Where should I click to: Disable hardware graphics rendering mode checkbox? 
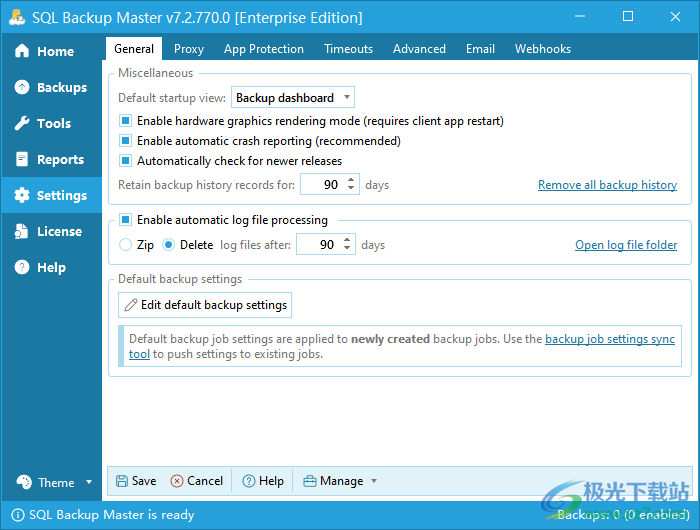click(126, 121)
